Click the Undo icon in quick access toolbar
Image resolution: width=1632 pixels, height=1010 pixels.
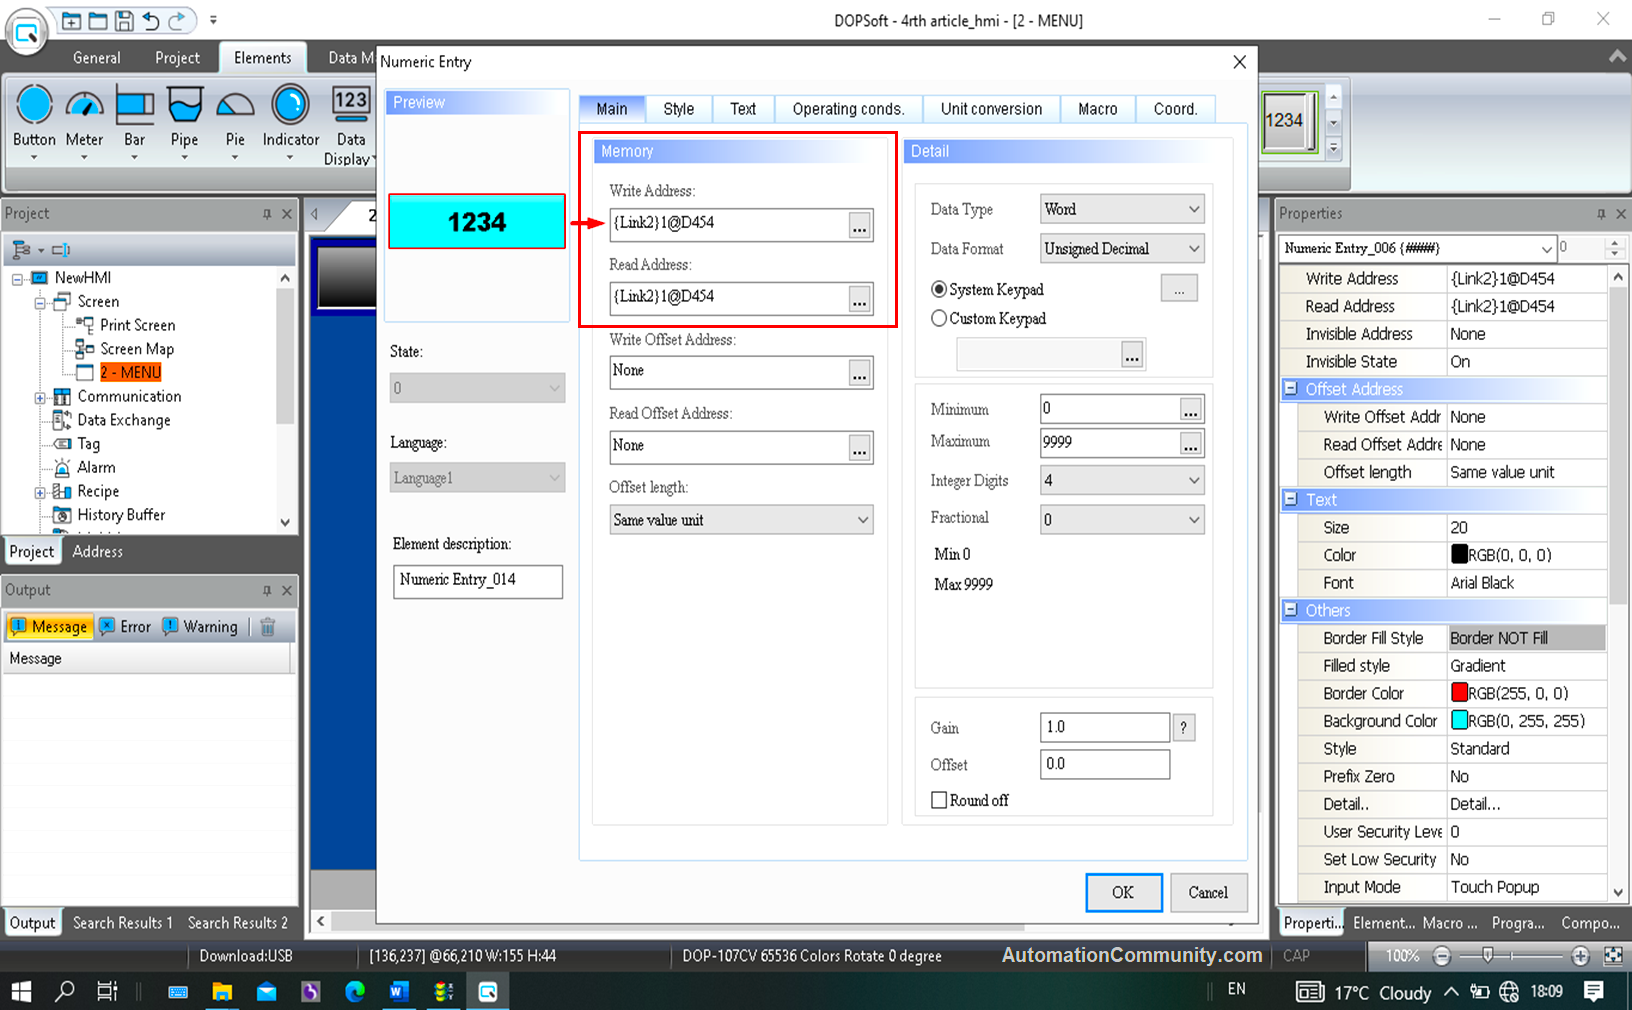[x=149, y=20]
